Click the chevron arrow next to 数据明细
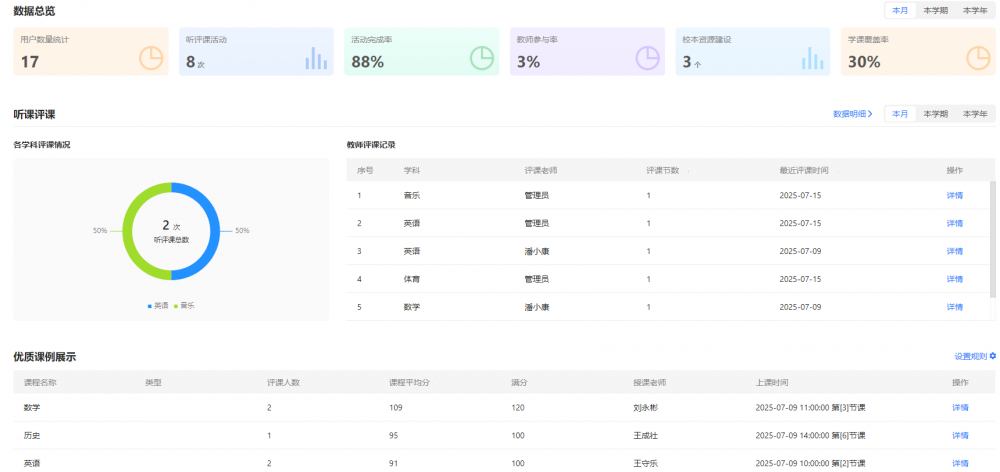 [x=870, y=114]
